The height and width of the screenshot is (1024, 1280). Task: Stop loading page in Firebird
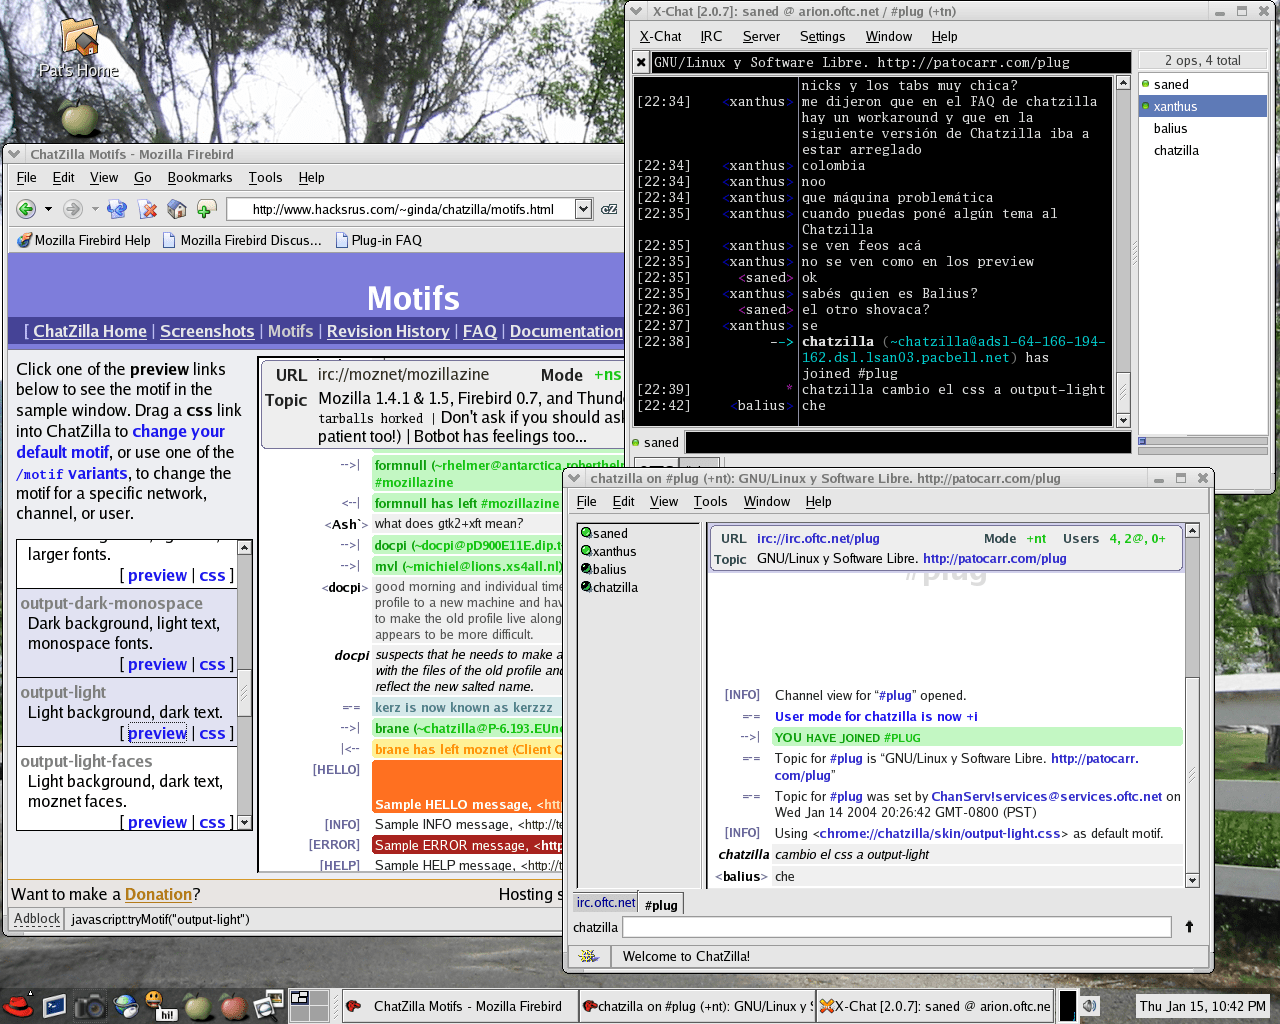(x=147, y=209)
